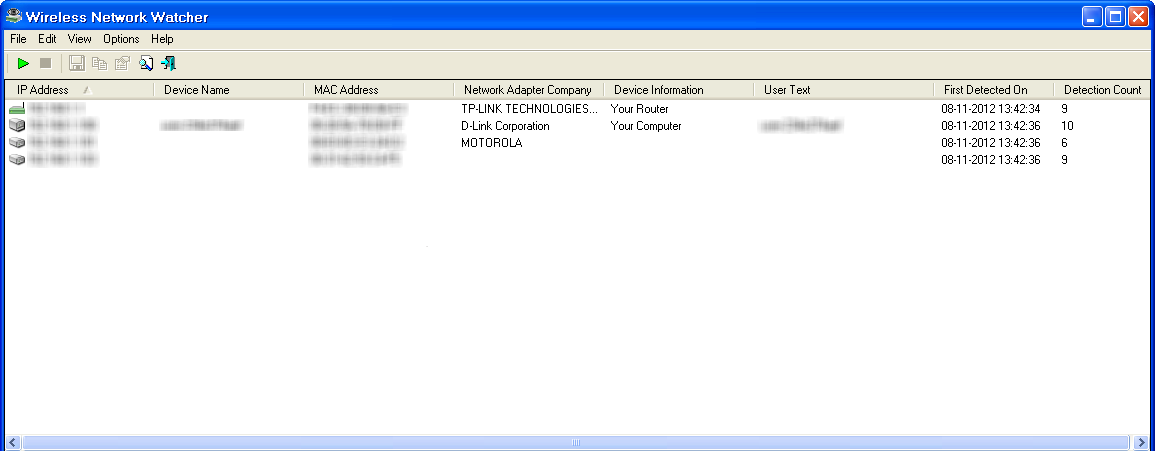Sort by User Text column header

[843, 90]
